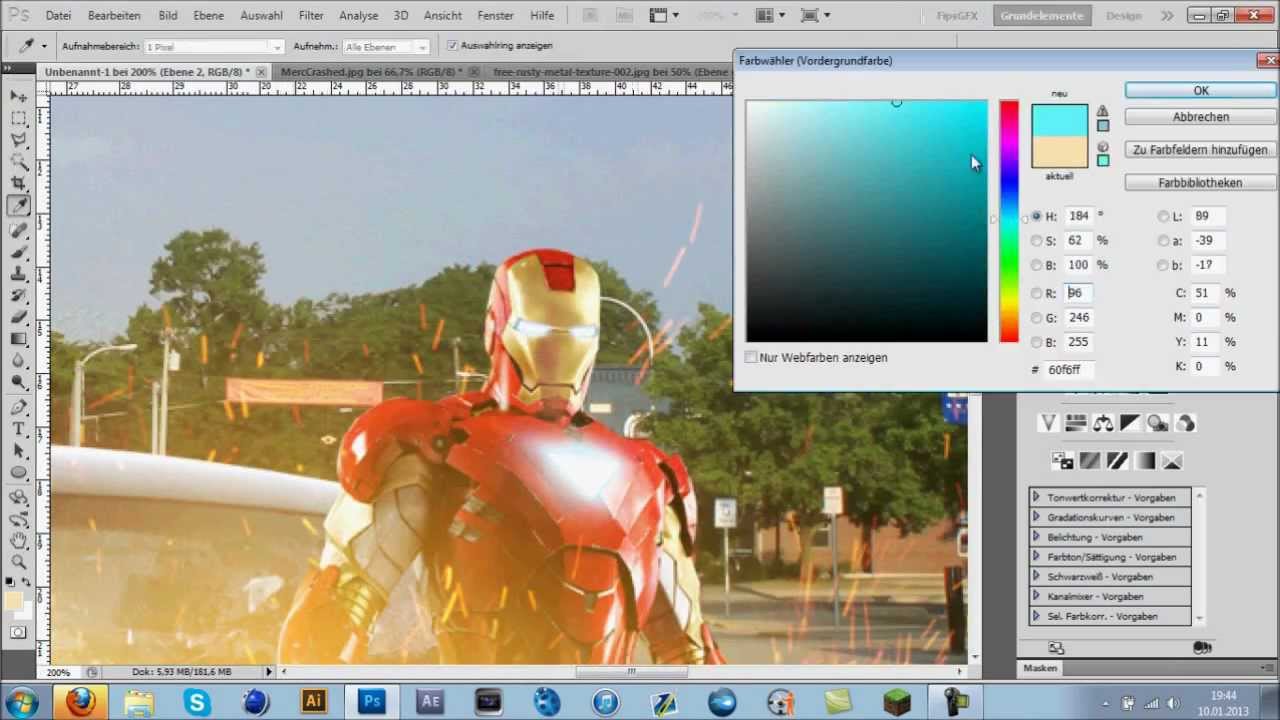Open the Filter menu
1280x720 pixels.
pyautogui.click(x=311, y=16)
